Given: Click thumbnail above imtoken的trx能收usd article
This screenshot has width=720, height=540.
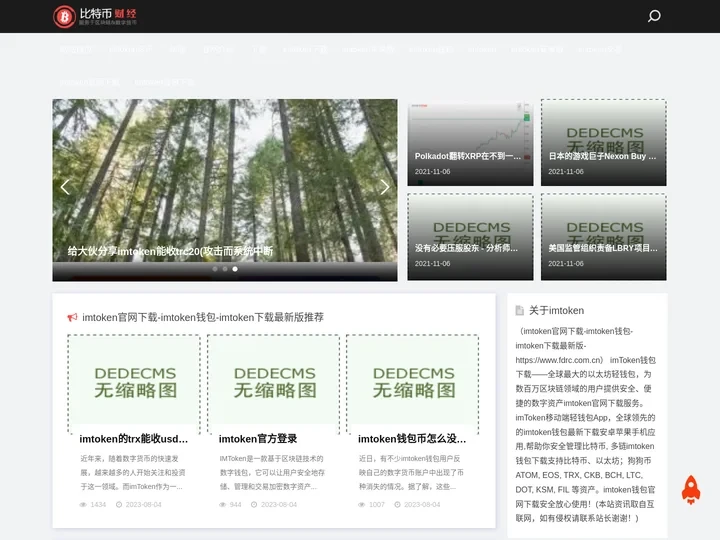Looking at the screenshot, I should coord(134,383).
